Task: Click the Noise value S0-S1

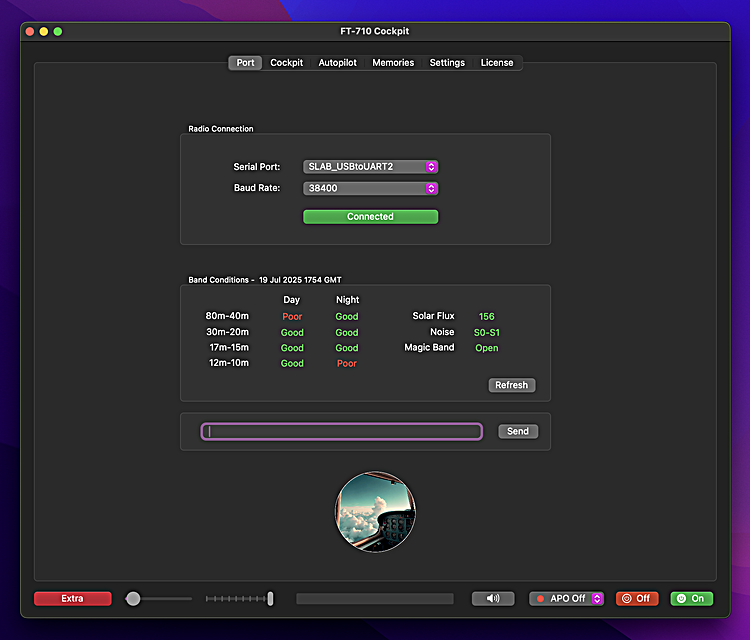Action: tap(486, 332)
